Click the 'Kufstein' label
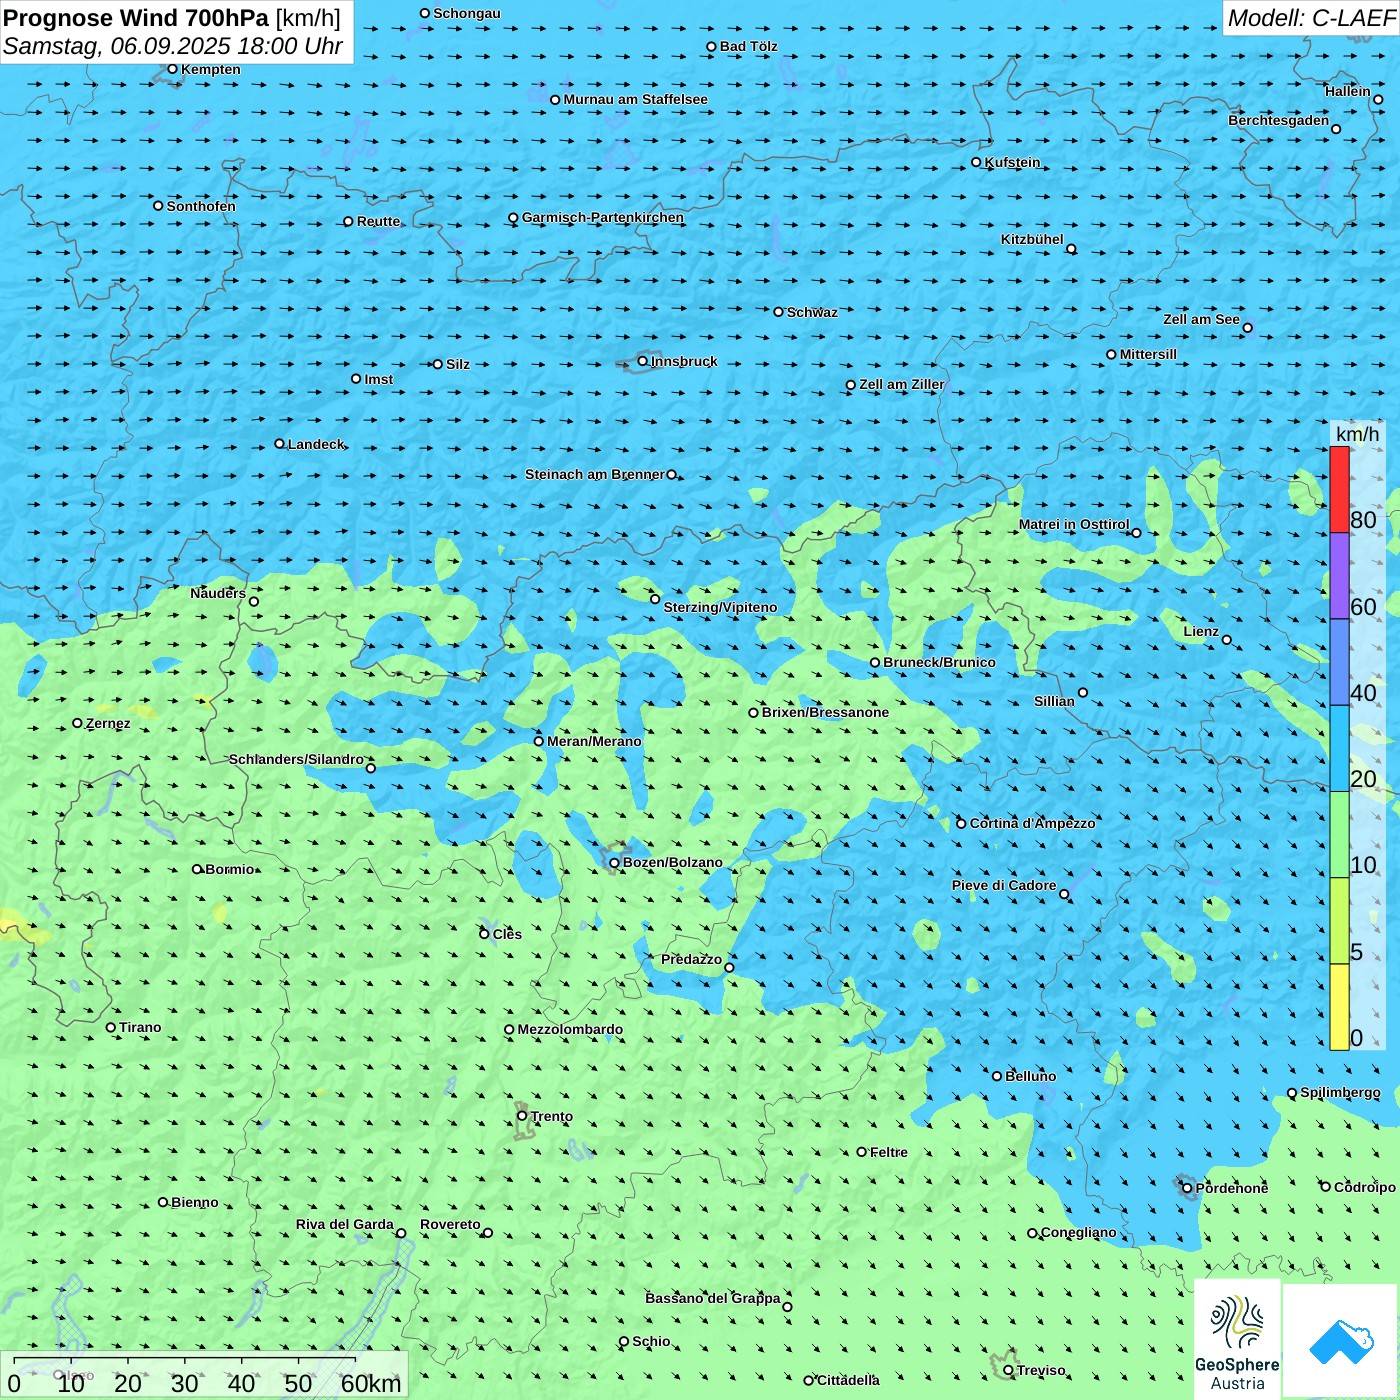 (x=1012, y=162)
